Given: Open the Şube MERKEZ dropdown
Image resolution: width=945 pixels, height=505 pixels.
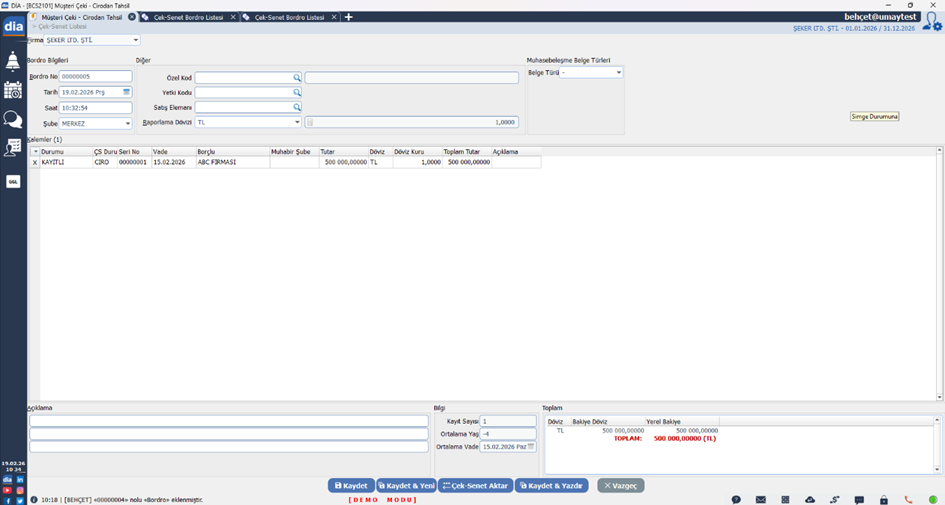Looking at the screenshot, I should click(x=128, y=124).
